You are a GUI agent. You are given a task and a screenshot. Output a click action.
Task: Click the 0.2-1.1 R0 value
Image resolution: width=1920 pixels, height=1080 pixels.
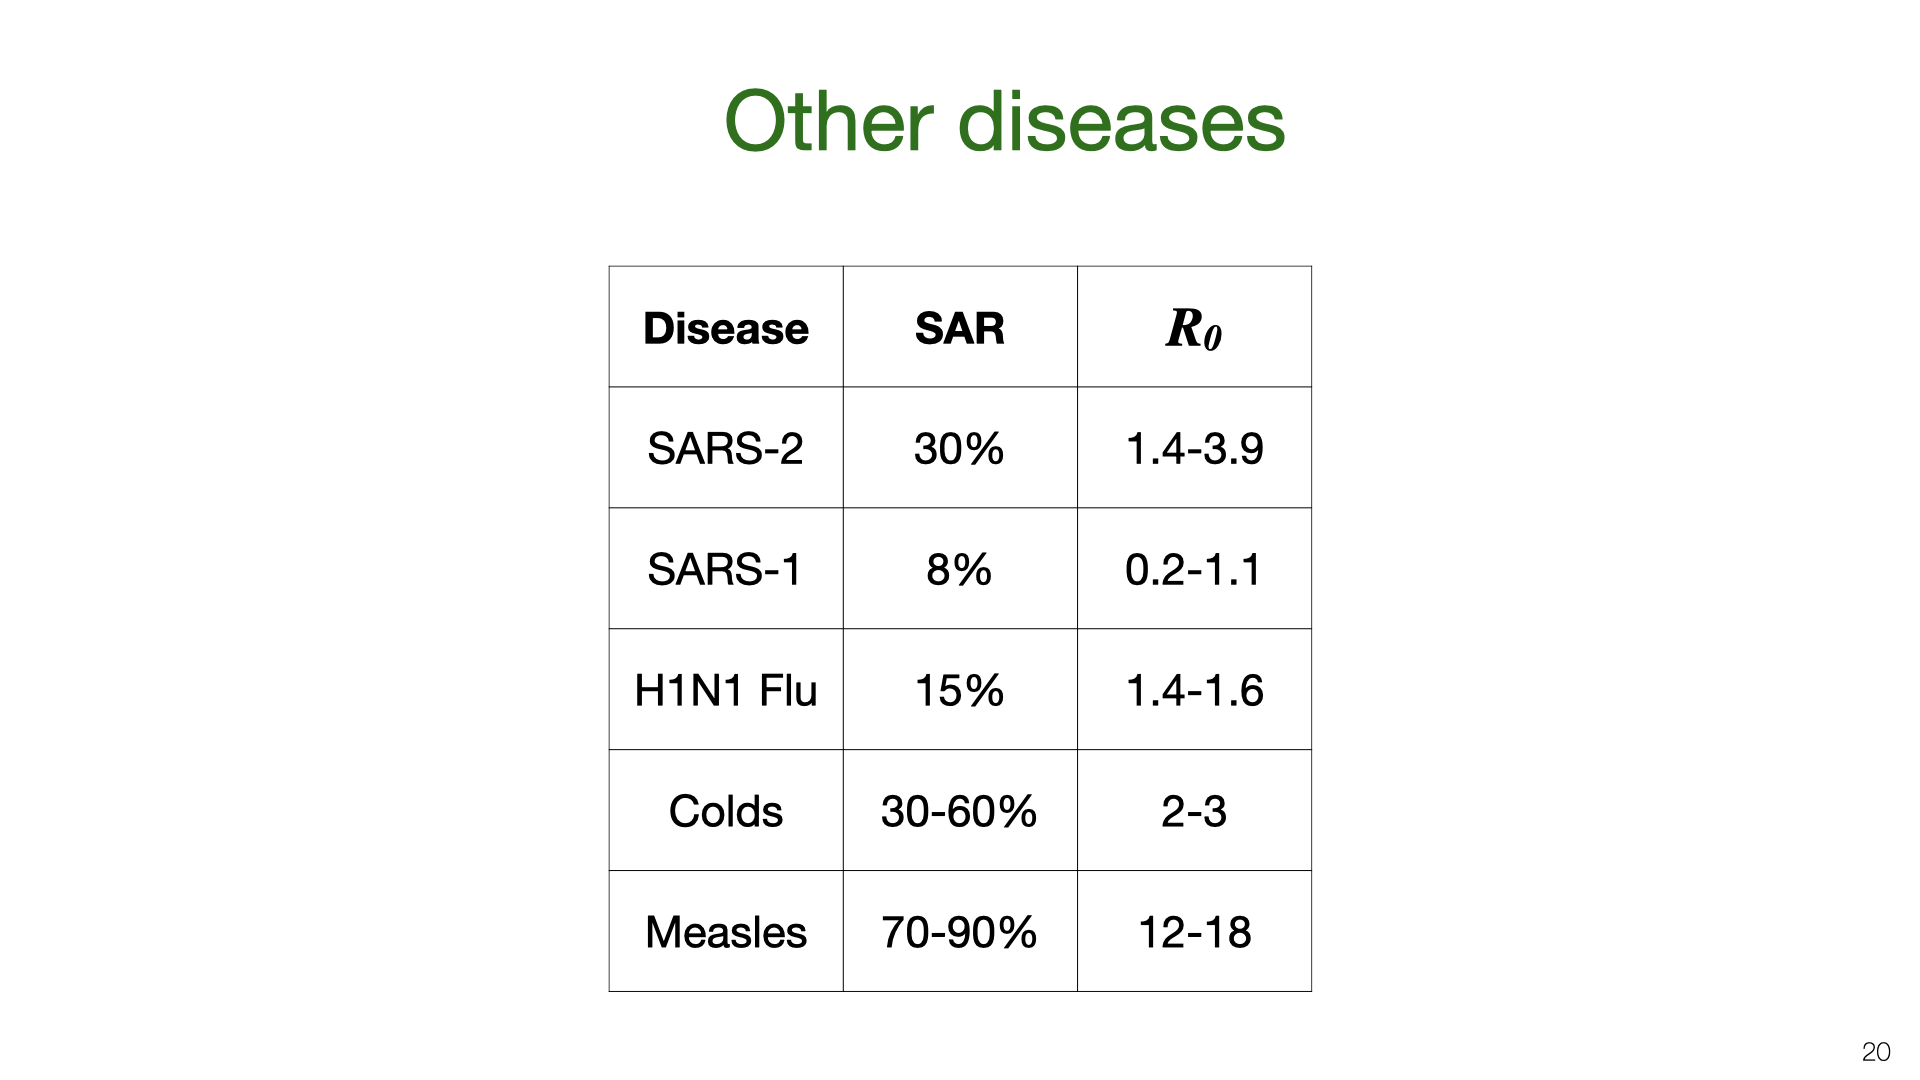point(1194,569)
